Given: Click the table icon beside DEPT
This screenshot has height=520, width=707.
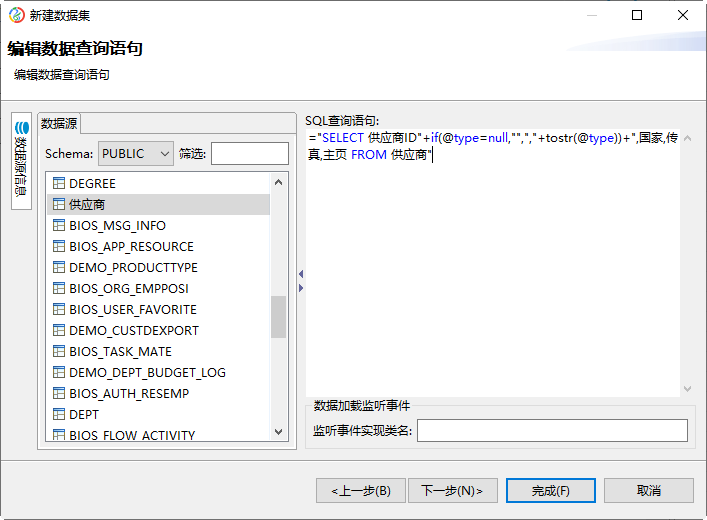Looking at the screenshot, I should pos(59,414).
